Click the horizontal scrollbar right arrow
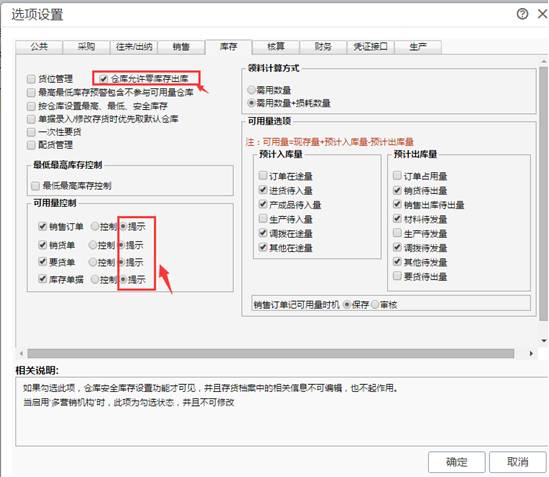 pos(531,353)
